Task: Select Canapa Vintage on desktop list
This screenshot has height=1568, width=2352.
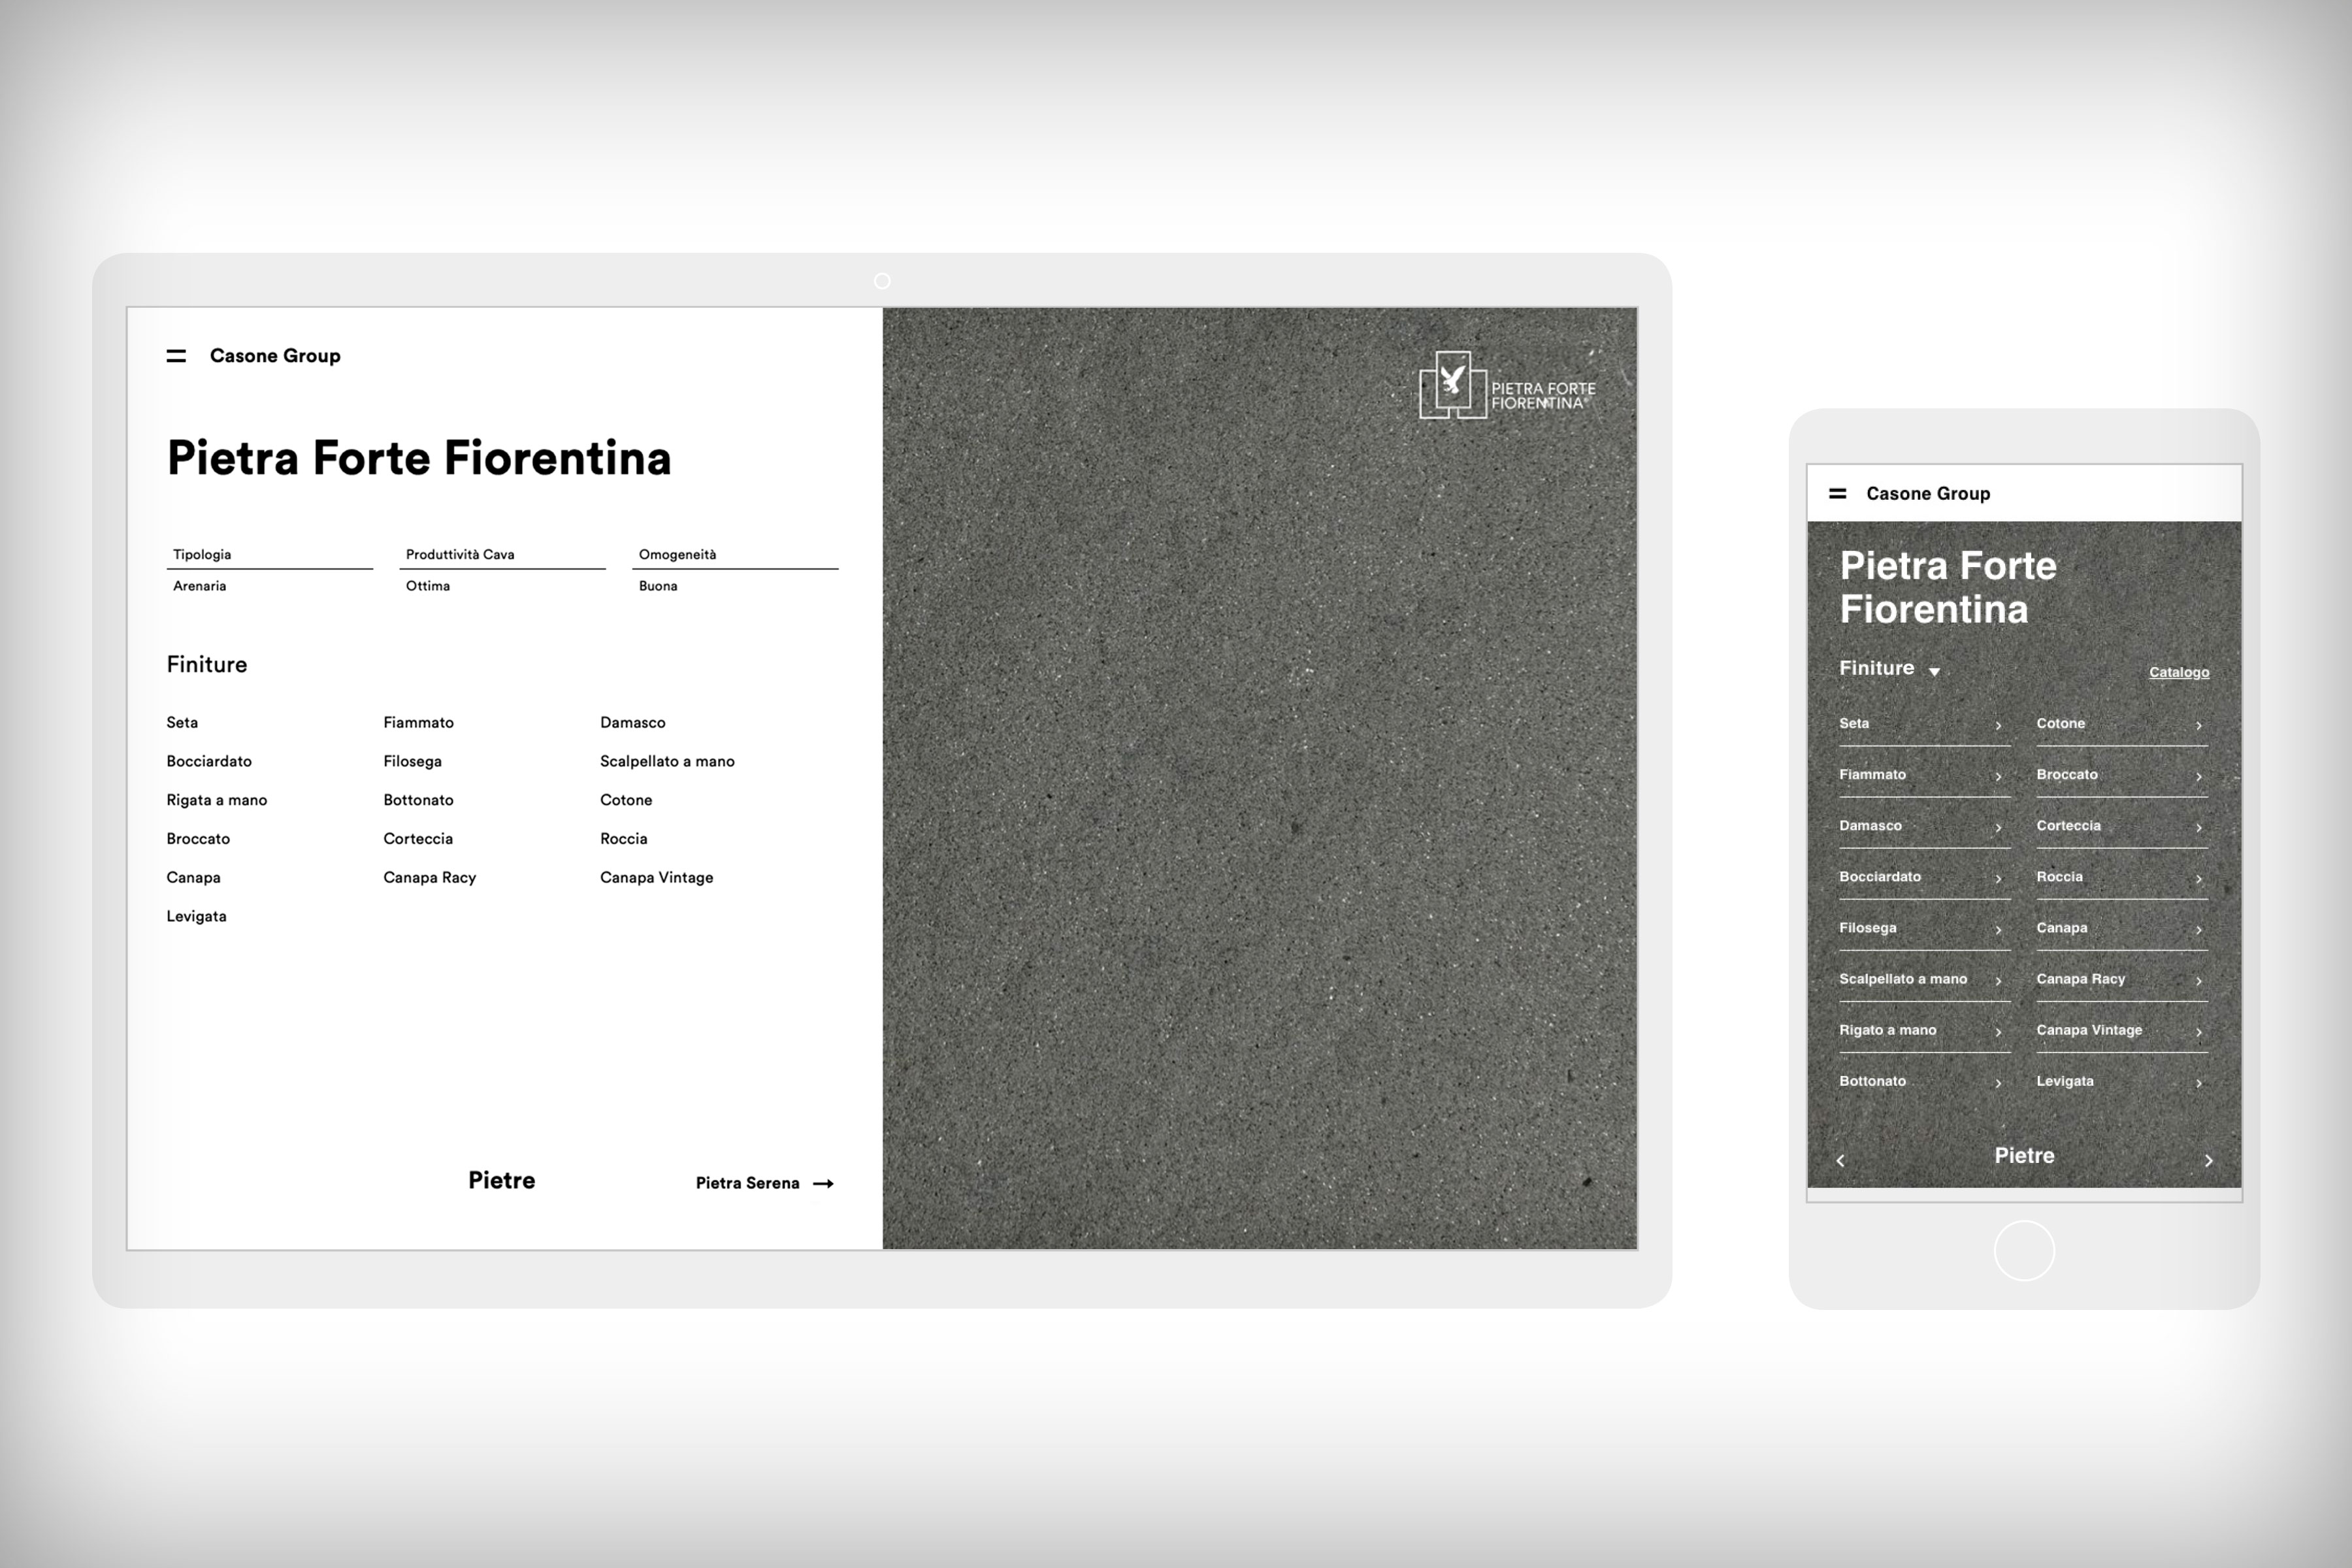Action: (656, 878)
